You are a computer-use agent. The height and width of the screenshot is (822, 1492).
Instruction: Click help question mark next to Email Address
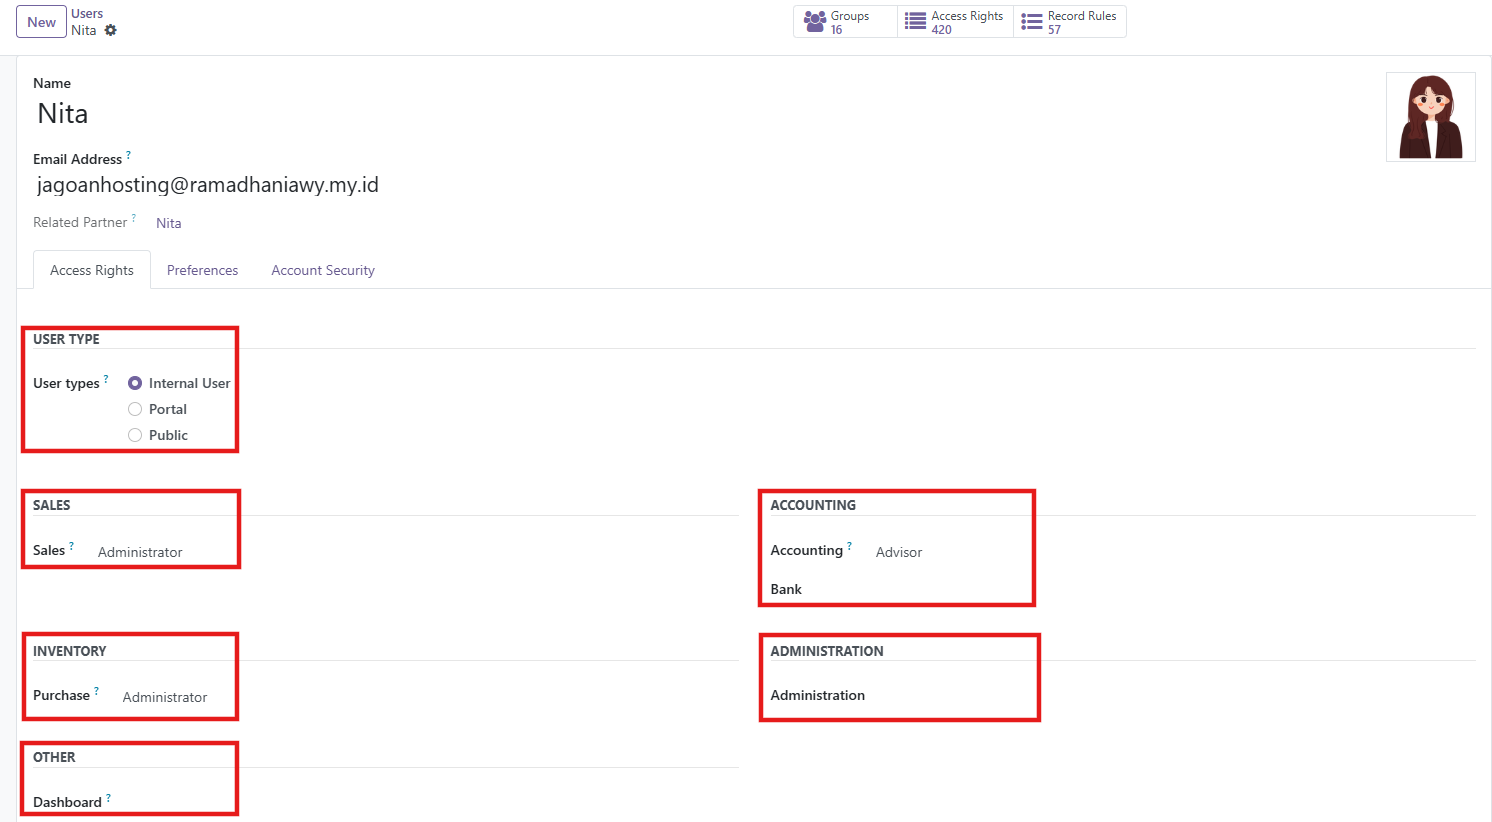point(128,155)
